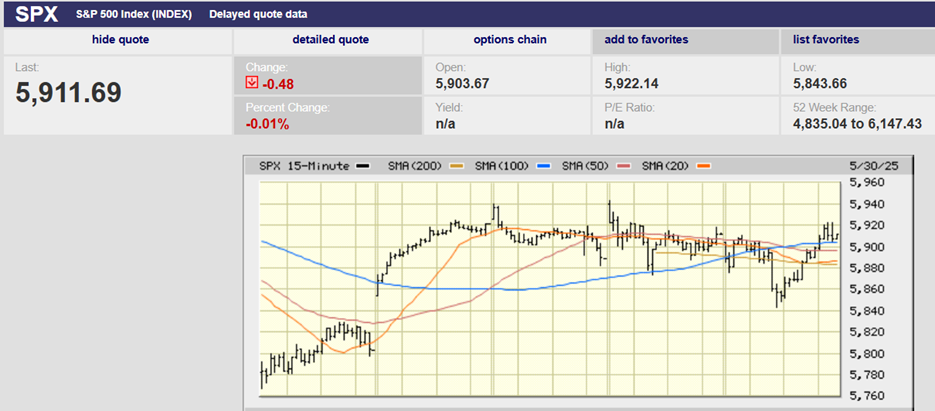Click the 52 Week Range: label

pyautogui.click(x=834, y=108)
